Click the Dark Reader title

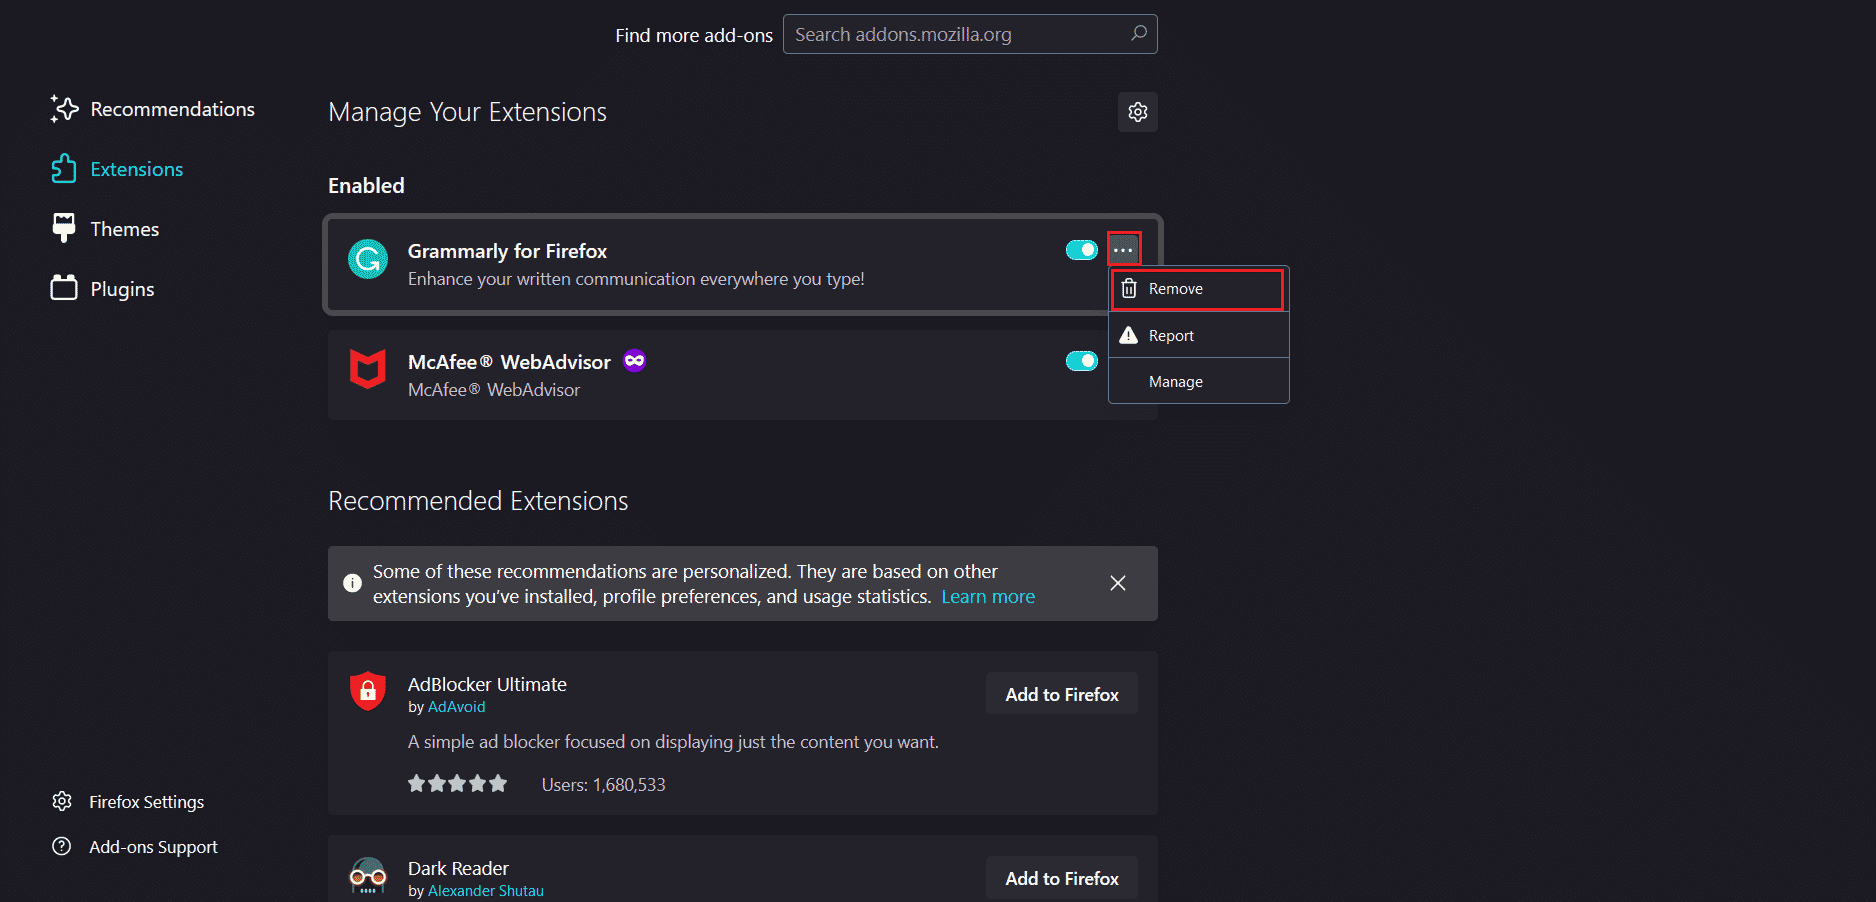click(x=458, y=868)
